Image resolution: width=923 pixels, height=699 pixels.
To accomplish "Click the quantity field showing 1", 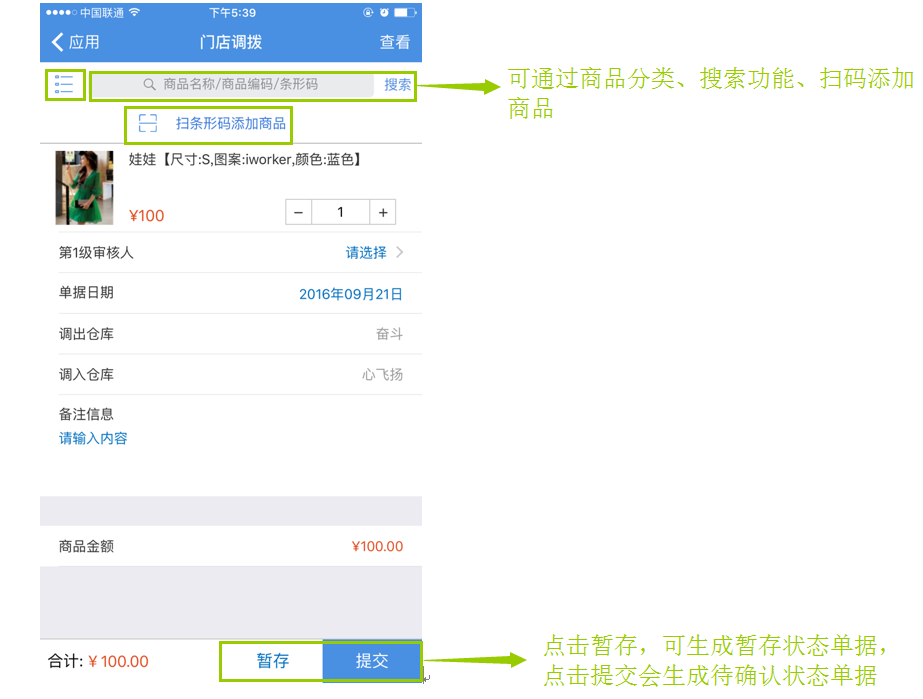I will (x=340, y=212).
